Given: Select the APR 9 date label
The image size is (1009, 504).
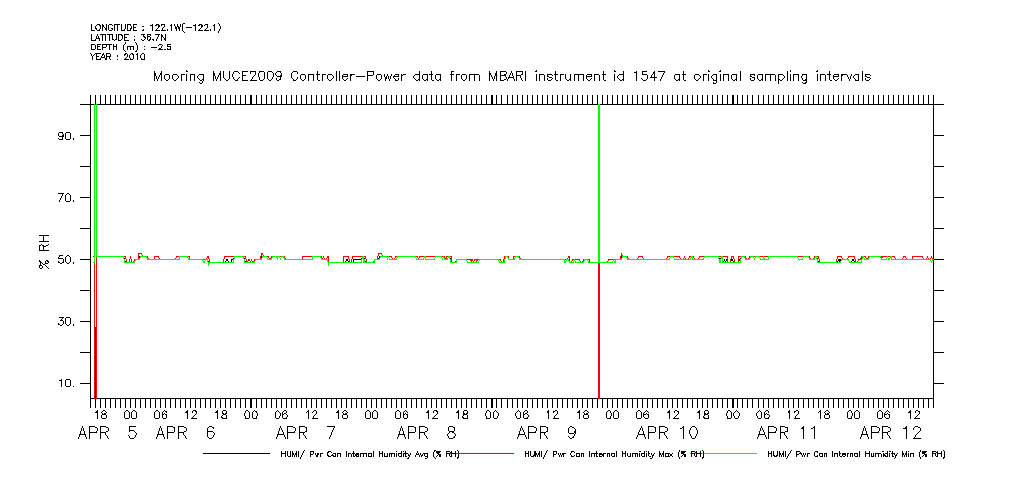Looking at the screenshot, I should (546, 433).
